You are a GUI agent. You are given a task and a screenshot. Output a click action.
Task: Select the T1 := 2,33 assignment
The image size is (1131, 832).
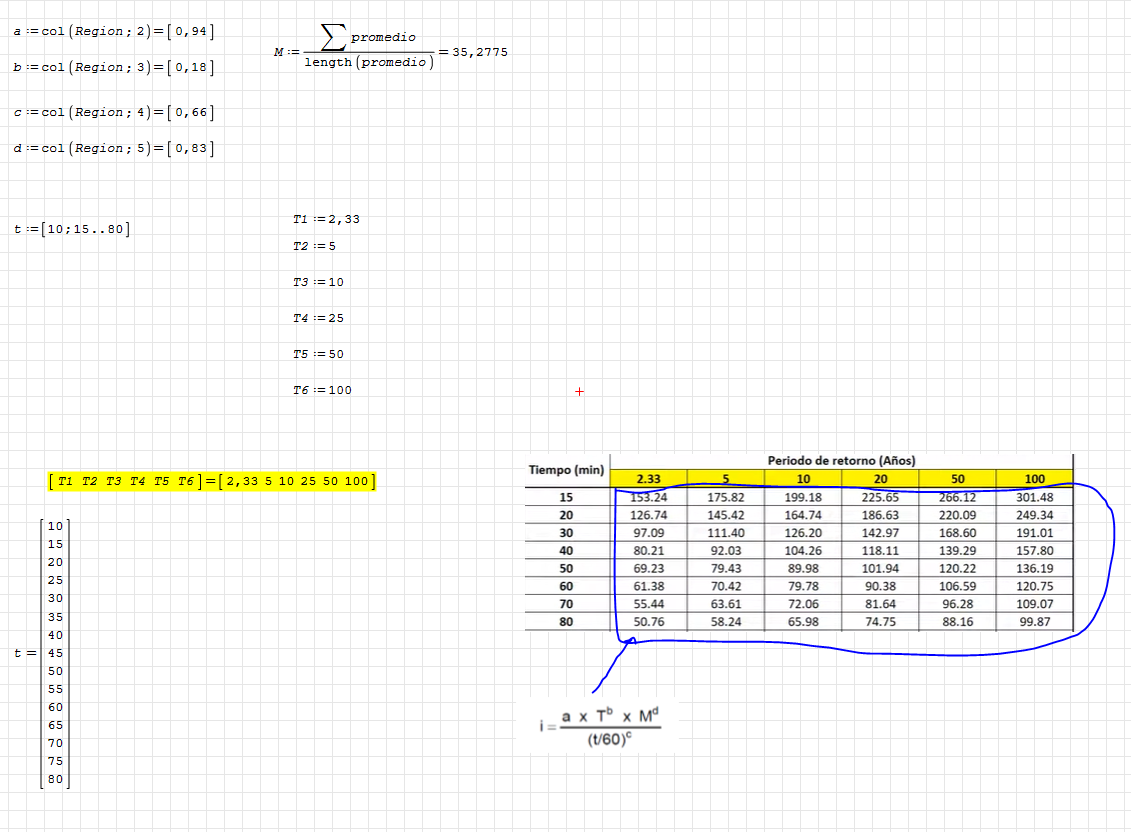click(x=325, y=219)
